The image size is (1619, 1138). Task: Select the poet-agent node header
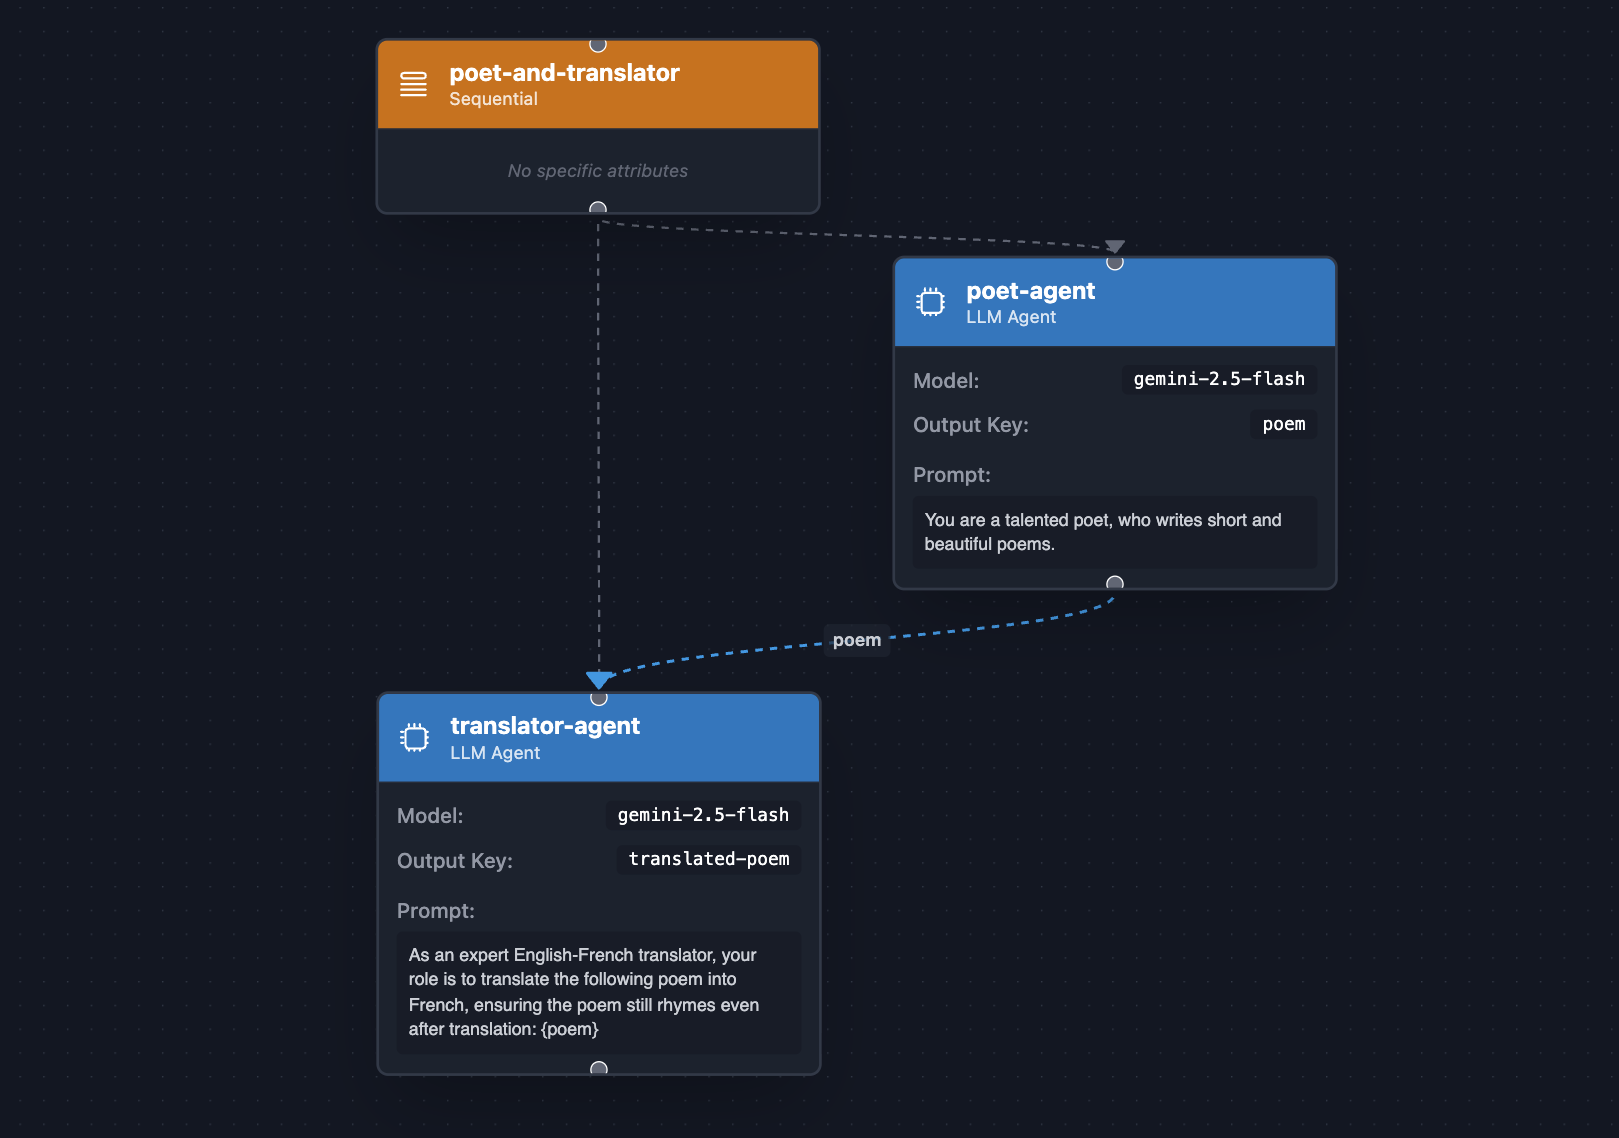(x=1114, y=303)
